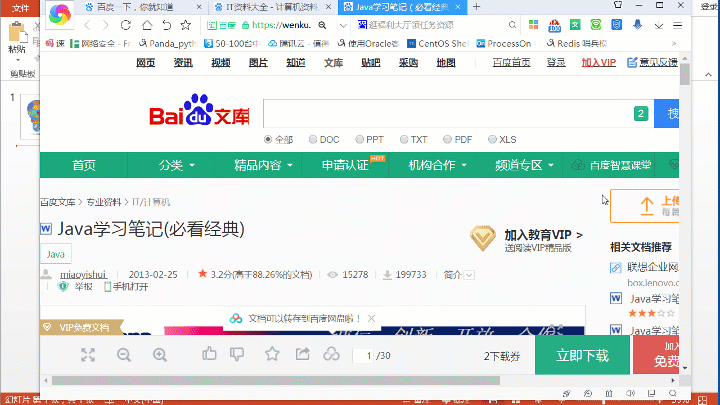Open a new browser tab with the plus
Screen dimensions: 720x405
(477, 7)
